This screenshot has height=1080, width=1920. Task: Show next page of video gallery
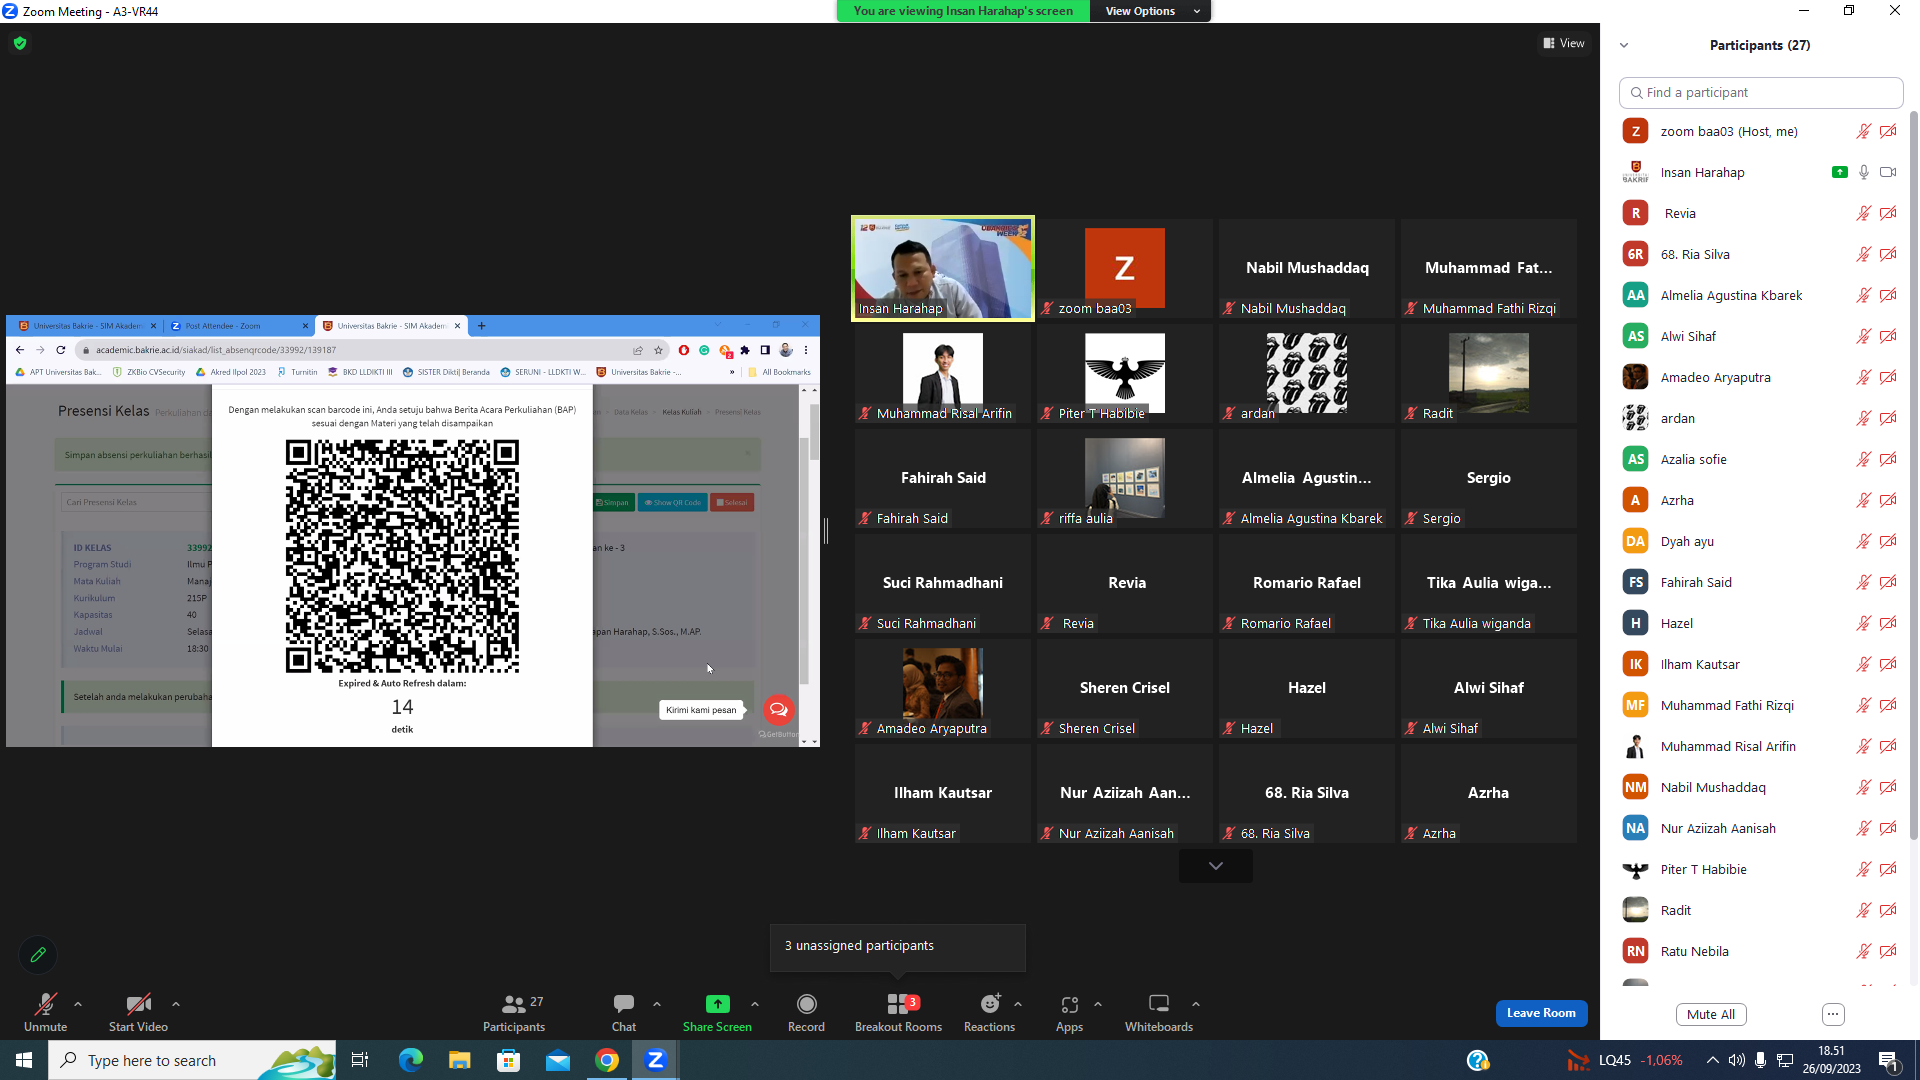click(x=1216, y=866)
